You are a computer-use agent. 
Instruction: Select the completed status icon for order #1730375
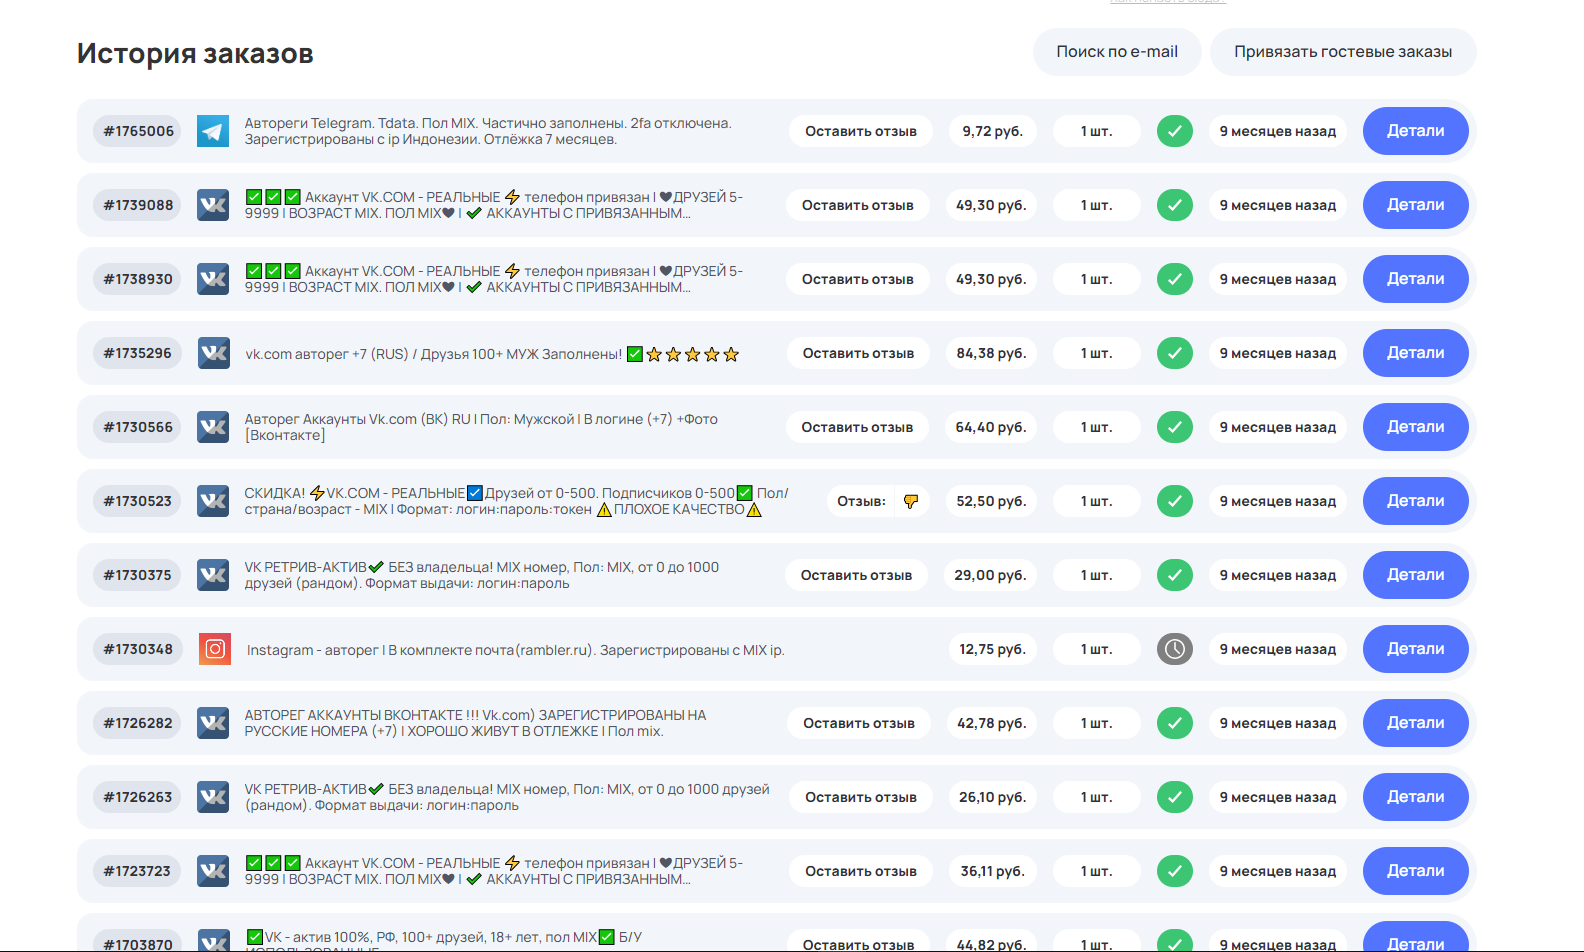(x=1175, y=575)
